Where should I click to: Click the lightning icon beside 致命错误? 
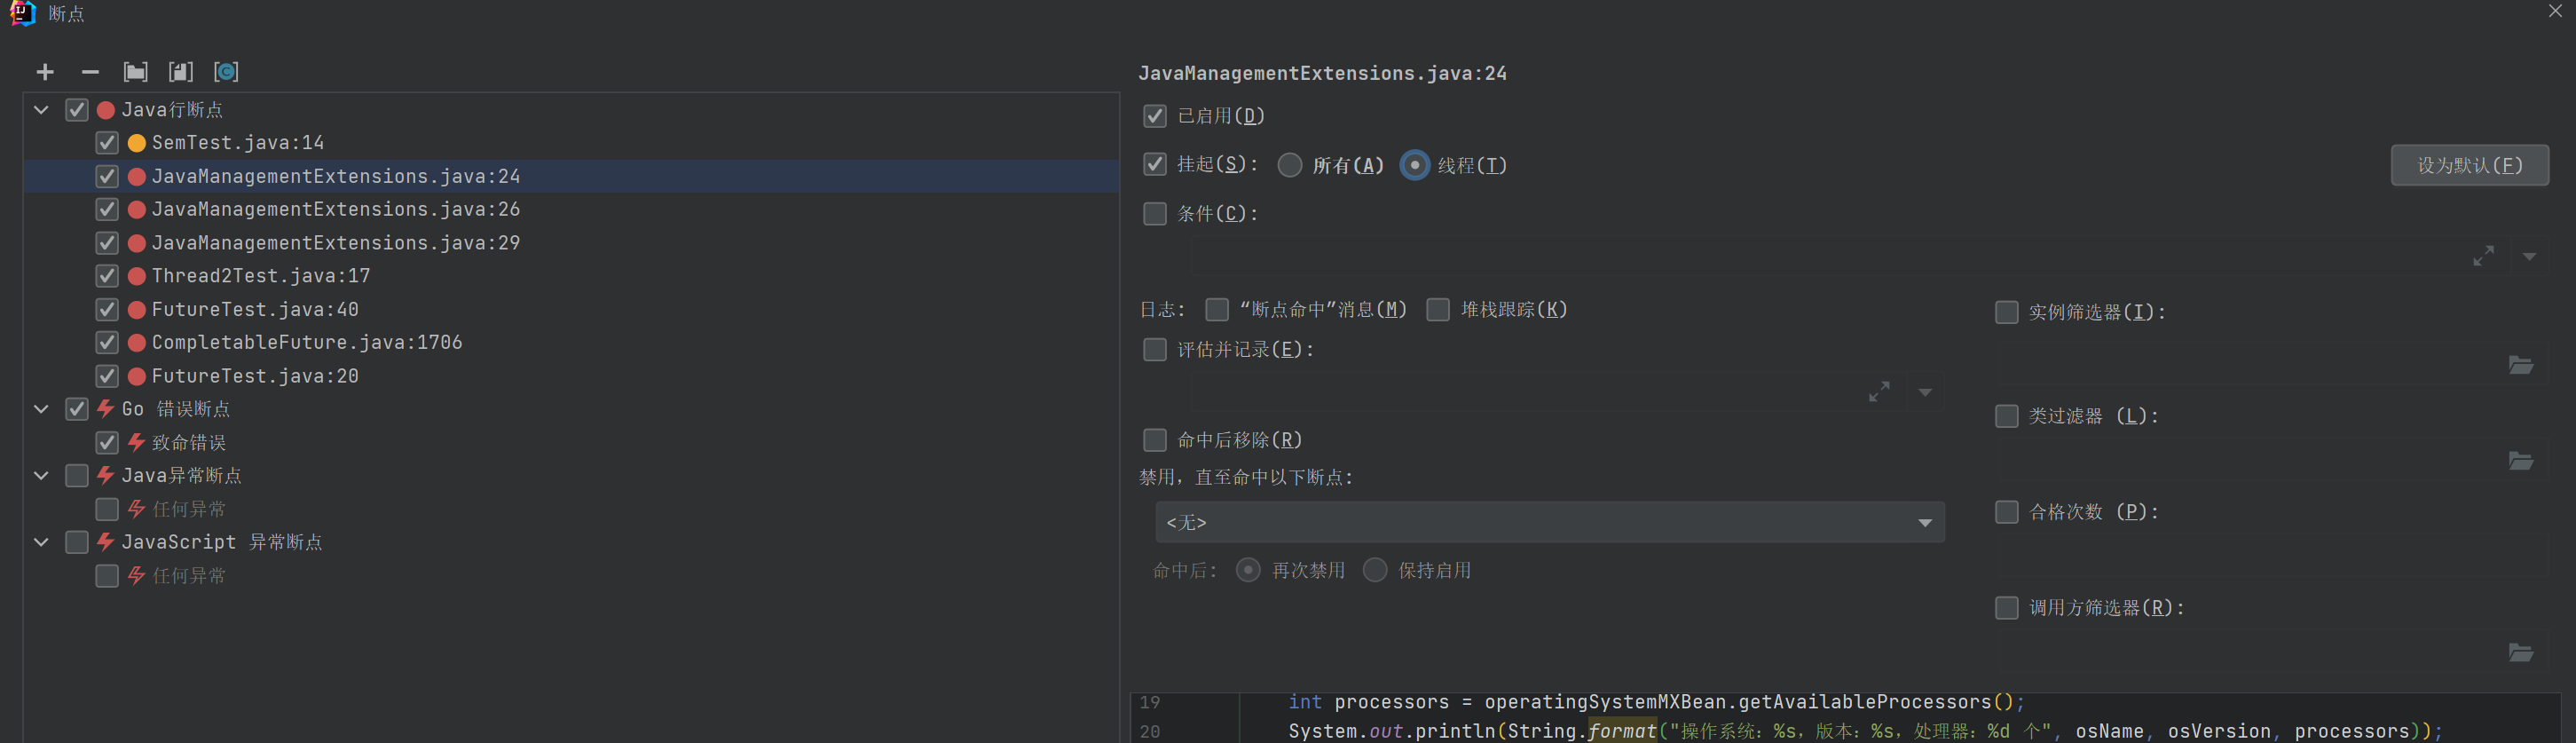[137, 442]
